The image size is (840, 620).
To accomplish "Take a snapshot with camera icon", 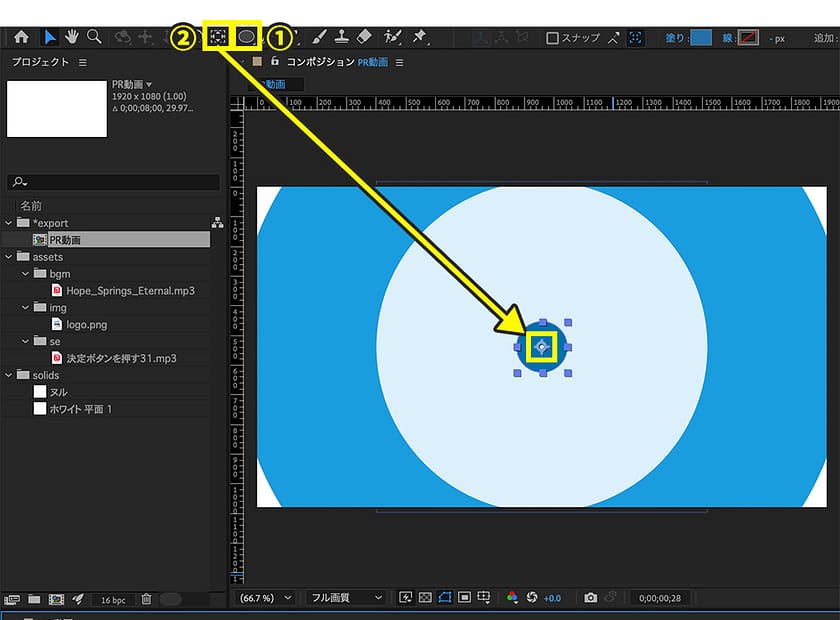I will [591, 597].
